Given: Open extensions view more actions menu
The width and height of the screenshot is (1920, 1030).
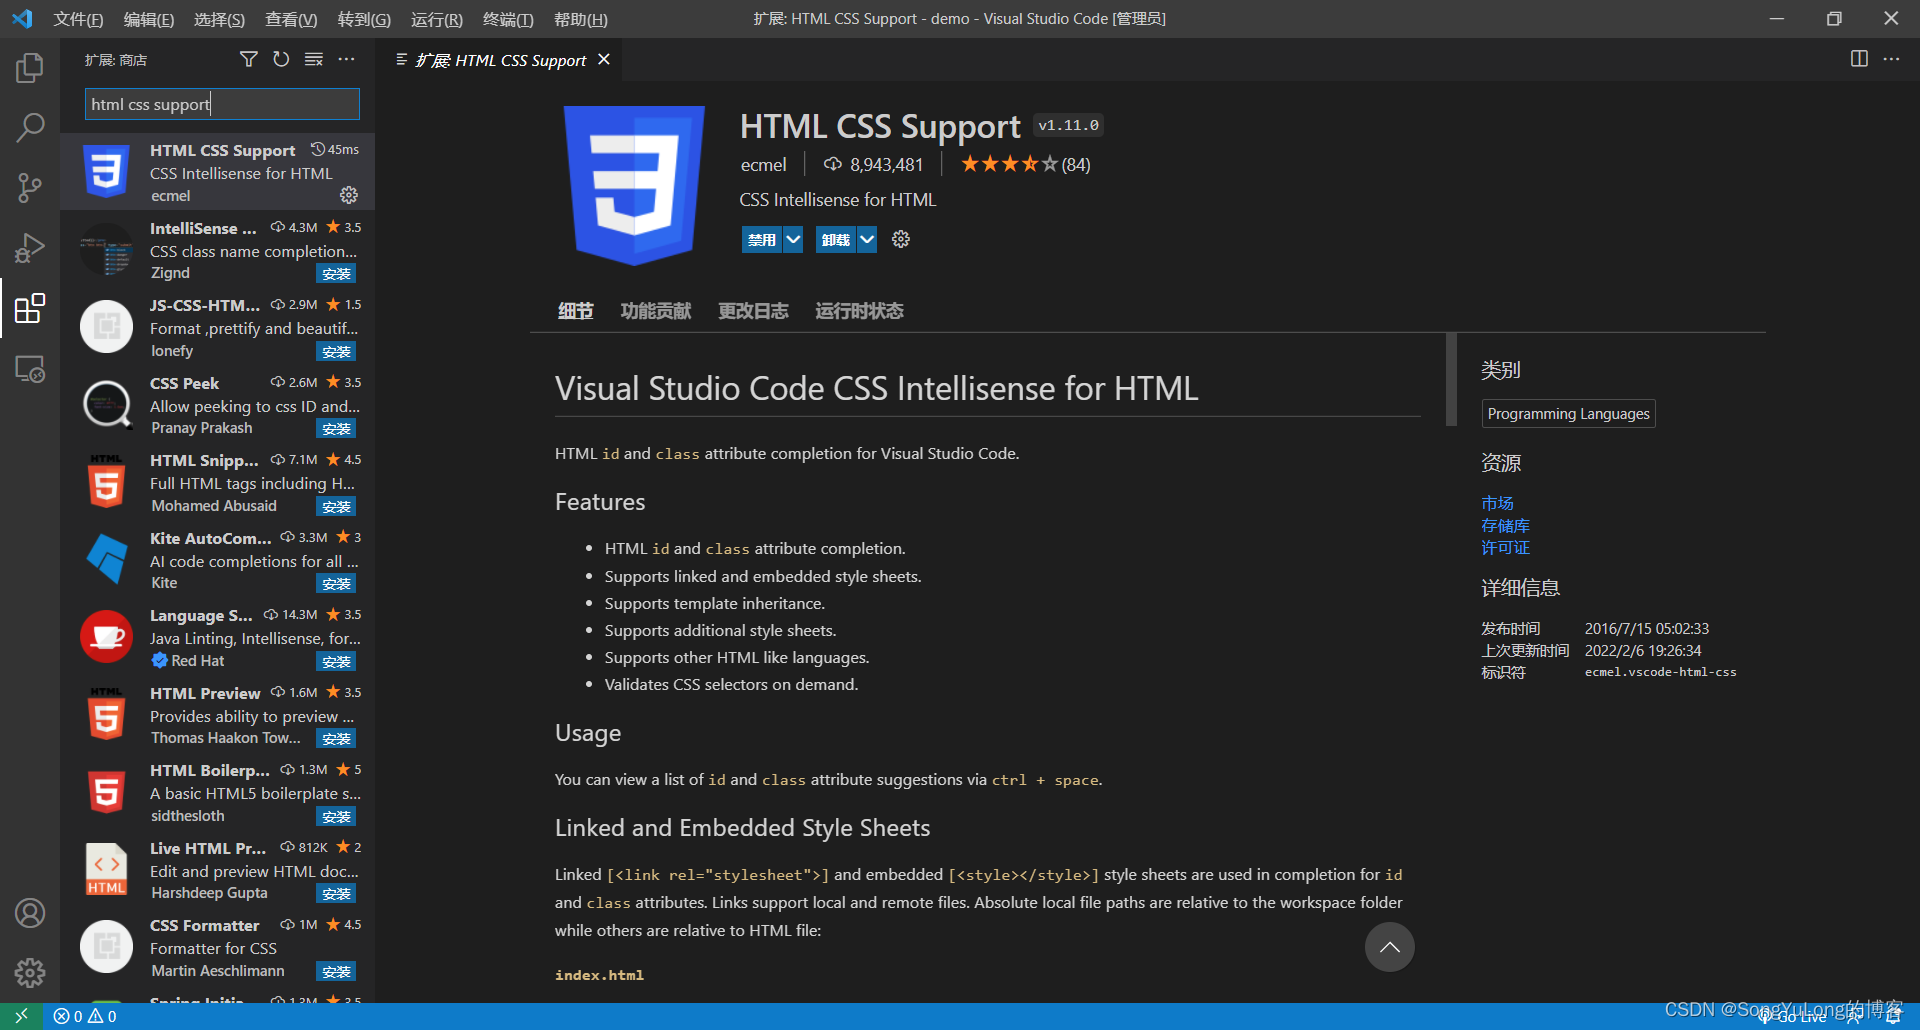Looking at the screenshot, I should (347, 60).
